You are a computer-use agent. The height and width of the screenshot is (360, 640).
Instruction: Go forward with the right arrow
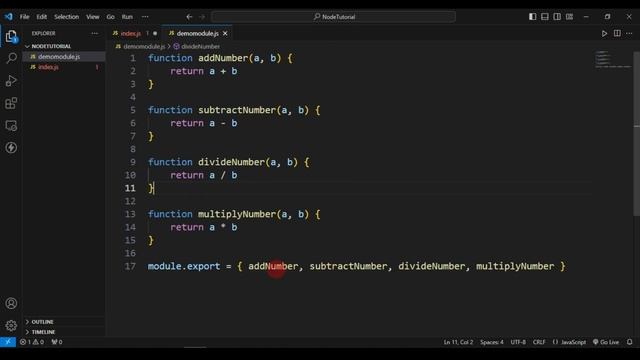pyautogui.click(x=202, y=17)
